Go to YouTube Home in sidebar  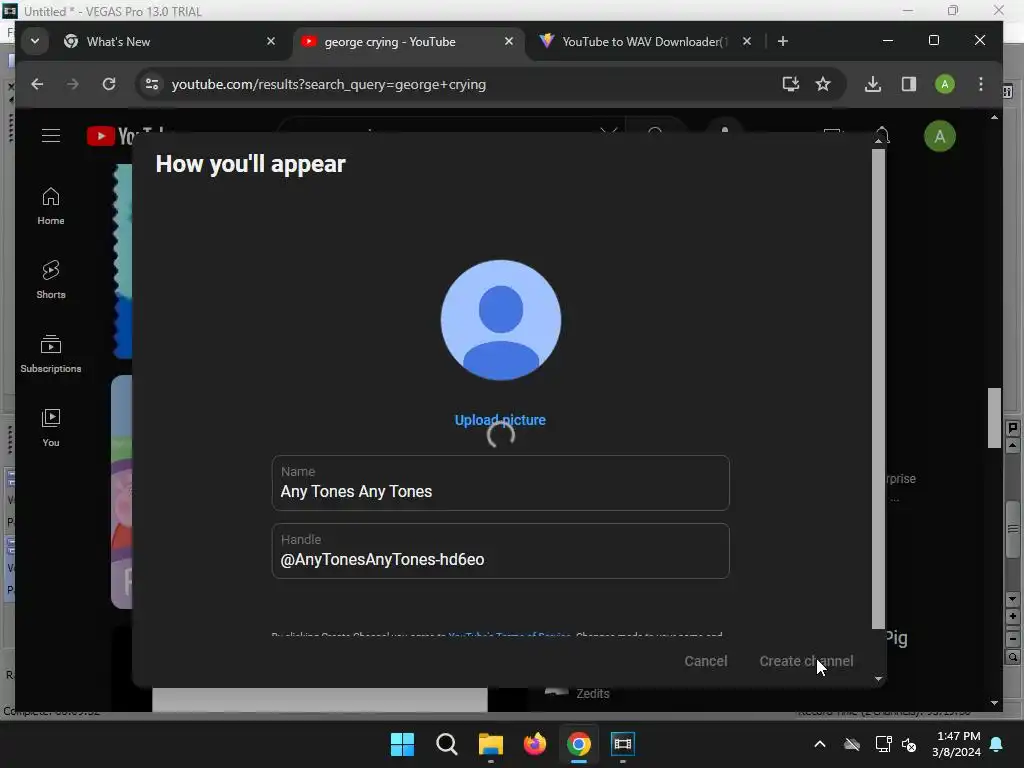[x=51, y=206]
